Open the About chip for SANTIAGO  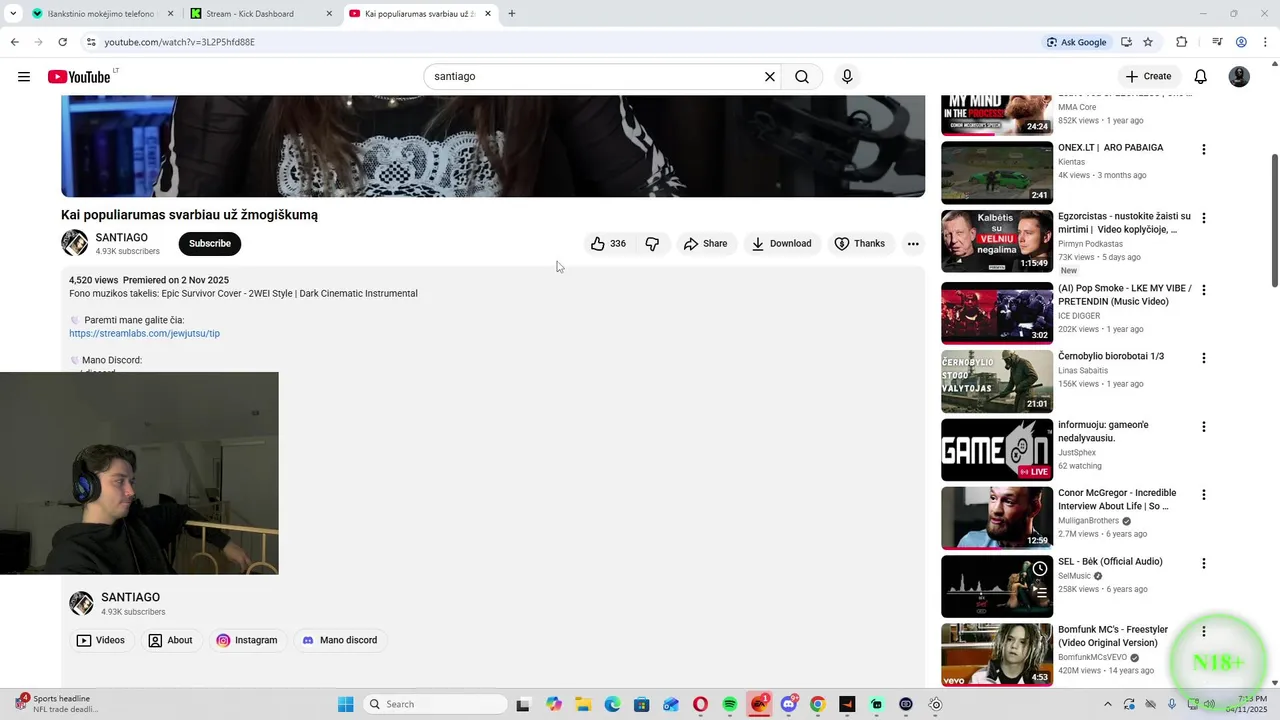[170, 641]
